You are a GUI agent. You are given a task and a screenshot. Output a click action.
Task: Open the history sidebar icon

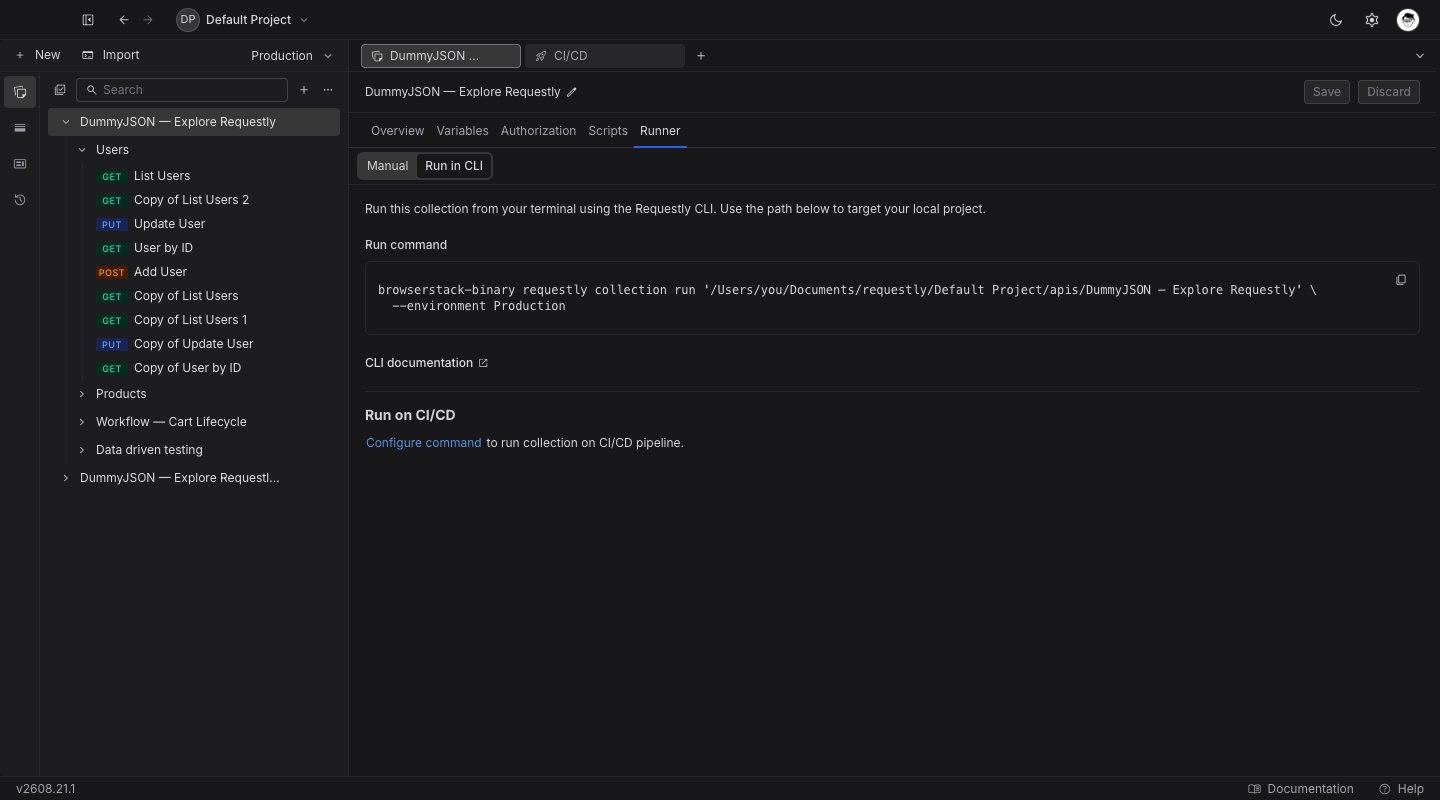pos(20,200)
